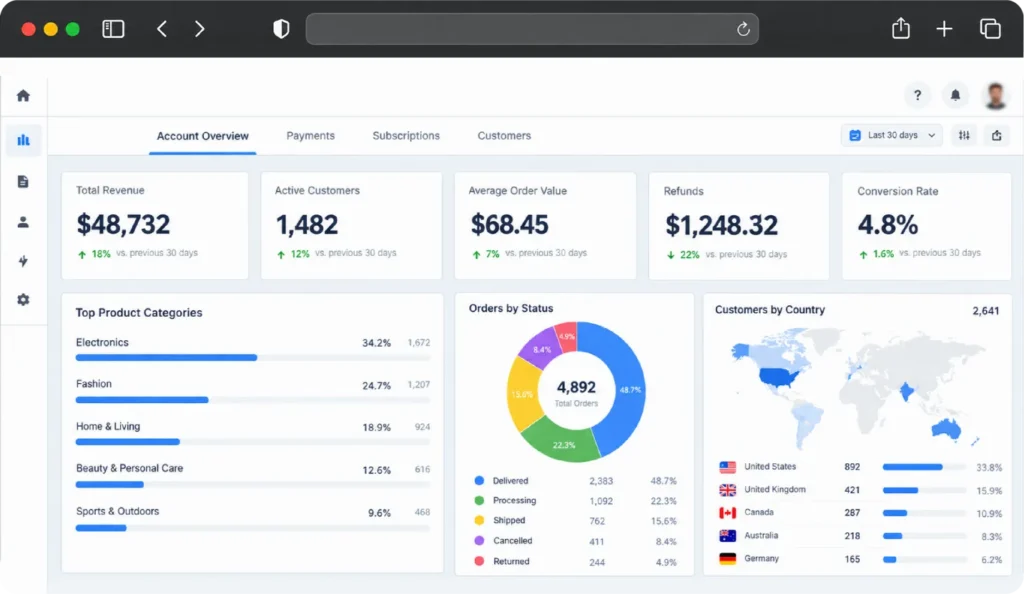
Task: Click the 12% Active Customers change indicator
Action: [293, 254]
